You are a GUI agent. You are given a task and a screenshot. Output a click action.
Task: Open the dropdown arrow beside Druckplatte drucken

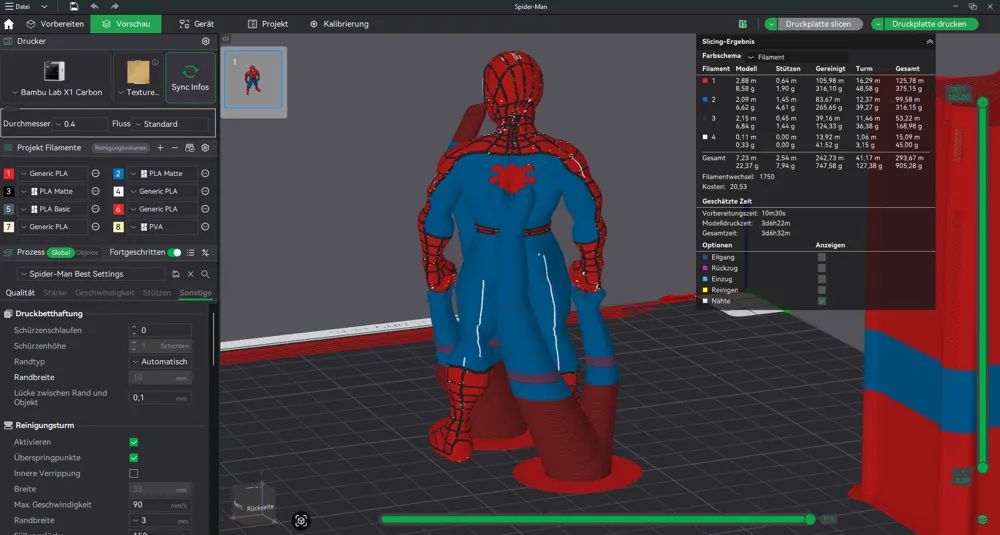pos(878,24)
